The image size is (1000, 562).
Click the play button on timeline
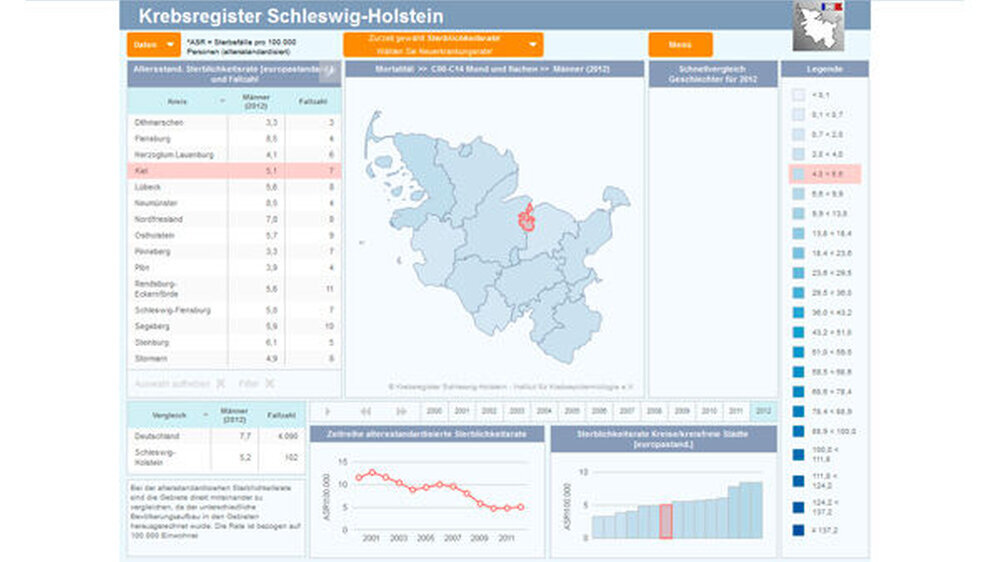point(328,411)
